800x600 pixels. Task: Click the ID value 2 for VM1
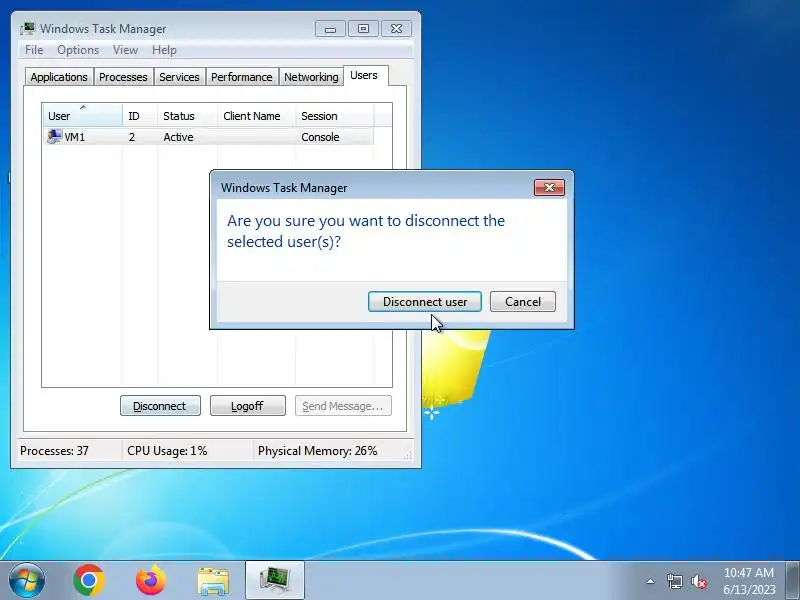coord(132,137)
